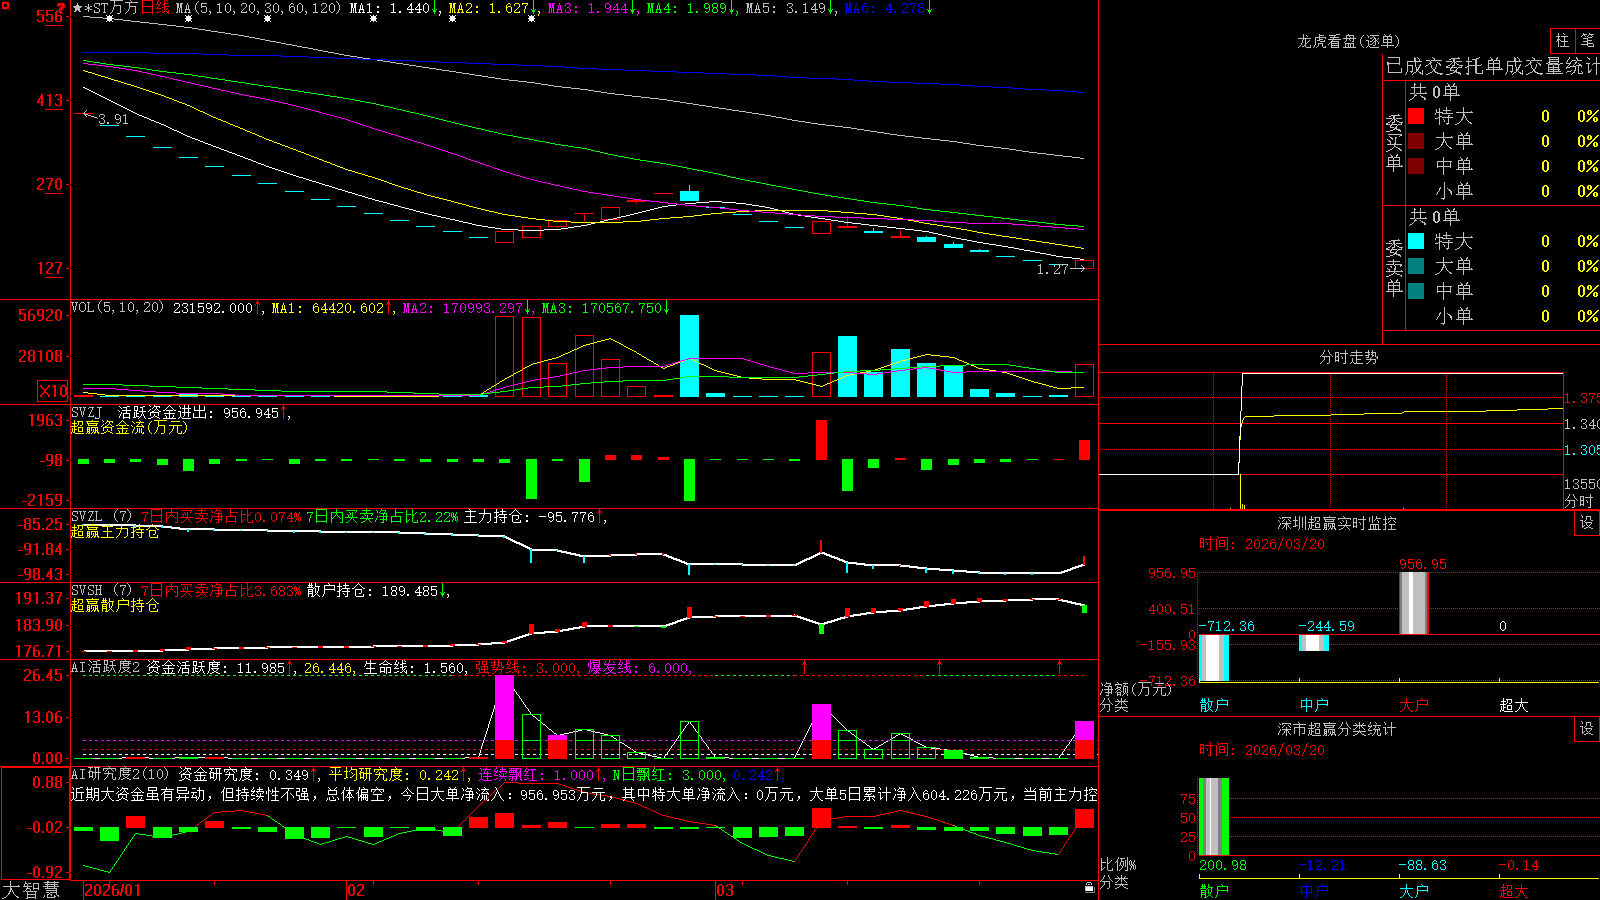
Task: Open VOL(5,10,20) indicator parameters
Action: point(117,308)
